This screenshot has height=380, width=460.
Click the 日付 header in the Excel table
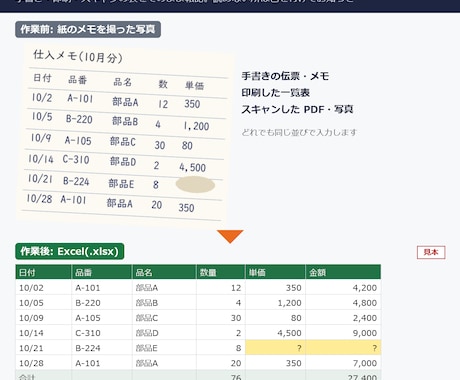(43, 272)
